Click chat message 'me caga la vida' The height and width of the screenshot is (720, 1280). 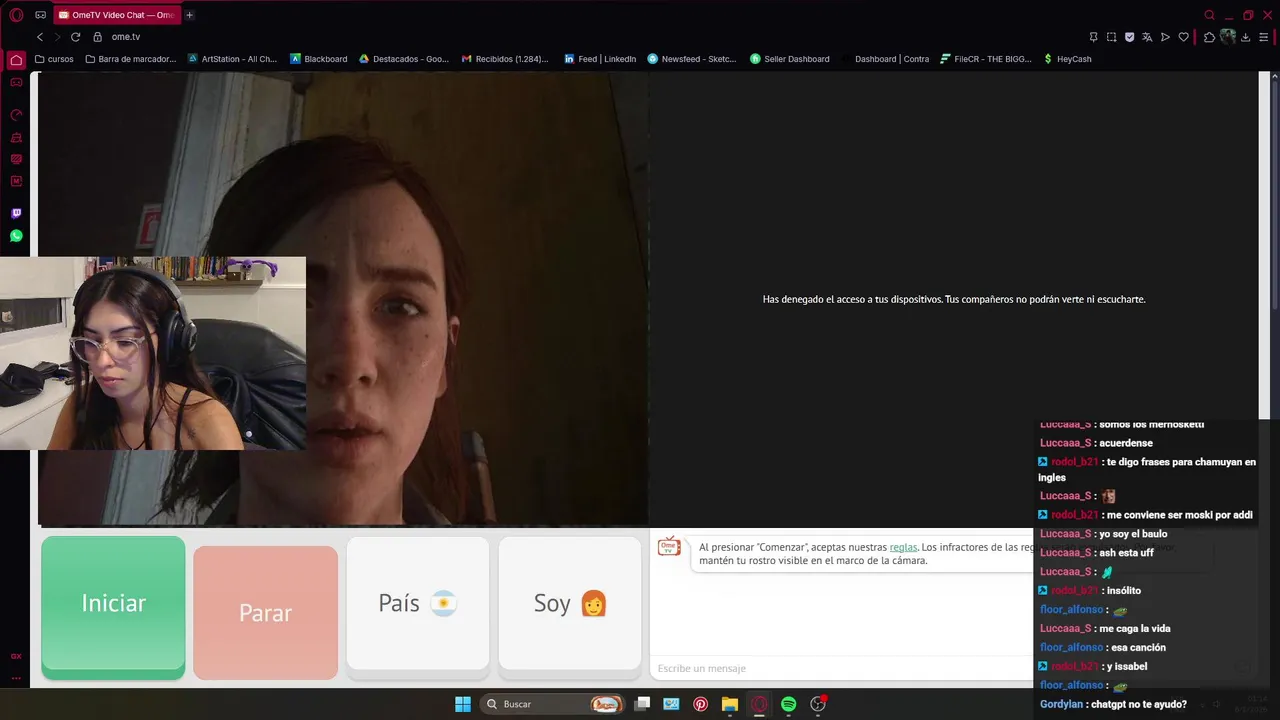1134,628
